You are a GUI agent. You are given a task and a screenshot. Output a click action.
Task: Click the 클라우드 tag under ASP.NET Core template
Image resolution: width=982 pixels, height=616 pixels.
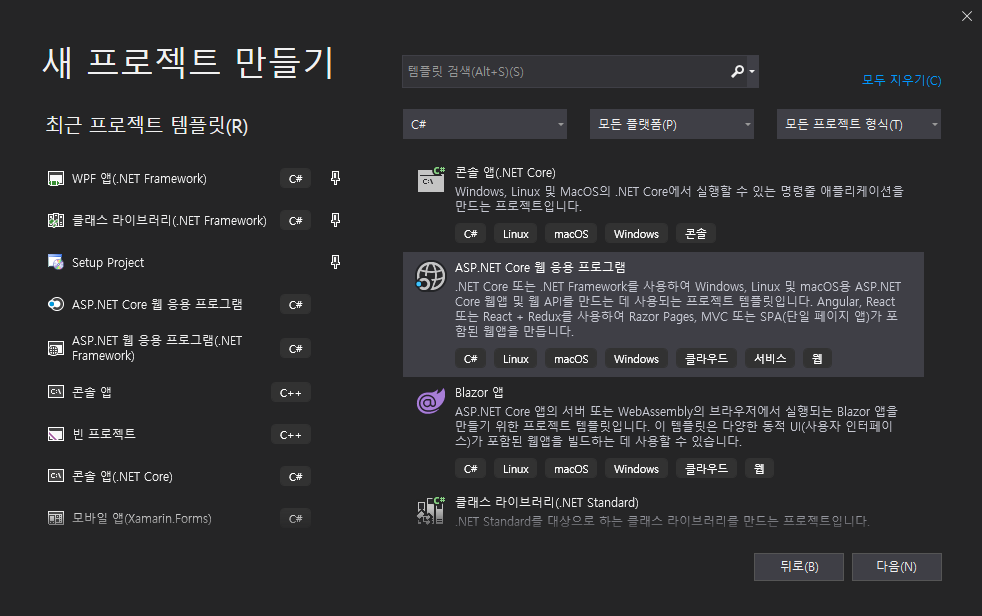(706, 359)
